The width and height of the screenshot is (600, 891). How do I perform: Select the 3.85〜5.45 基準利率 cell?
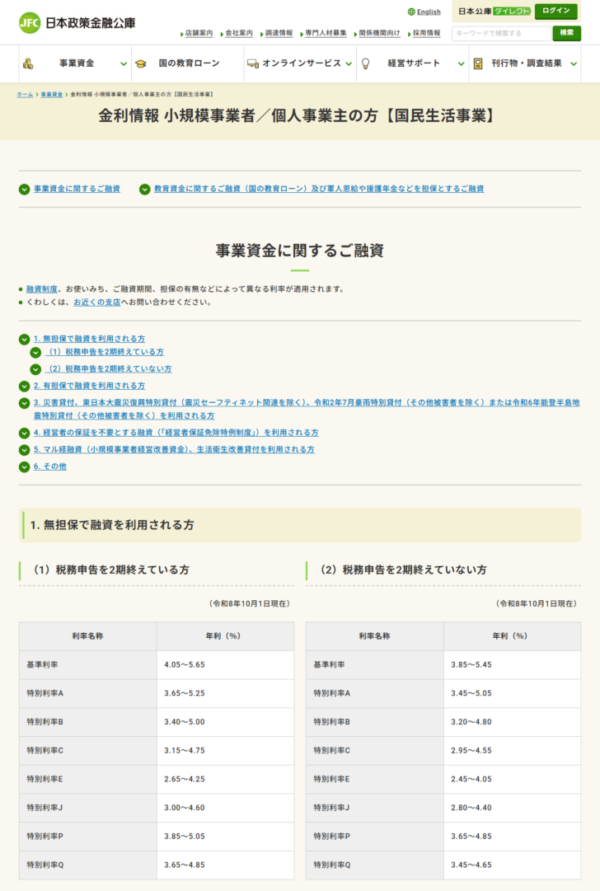512,665
